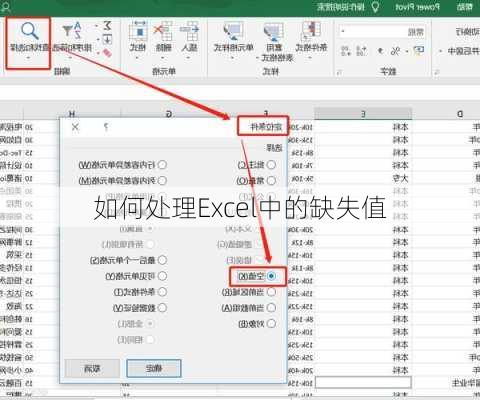Click the Fill down arrow icon
This screenshot has height=400, width=480.
tap(107, 40)
